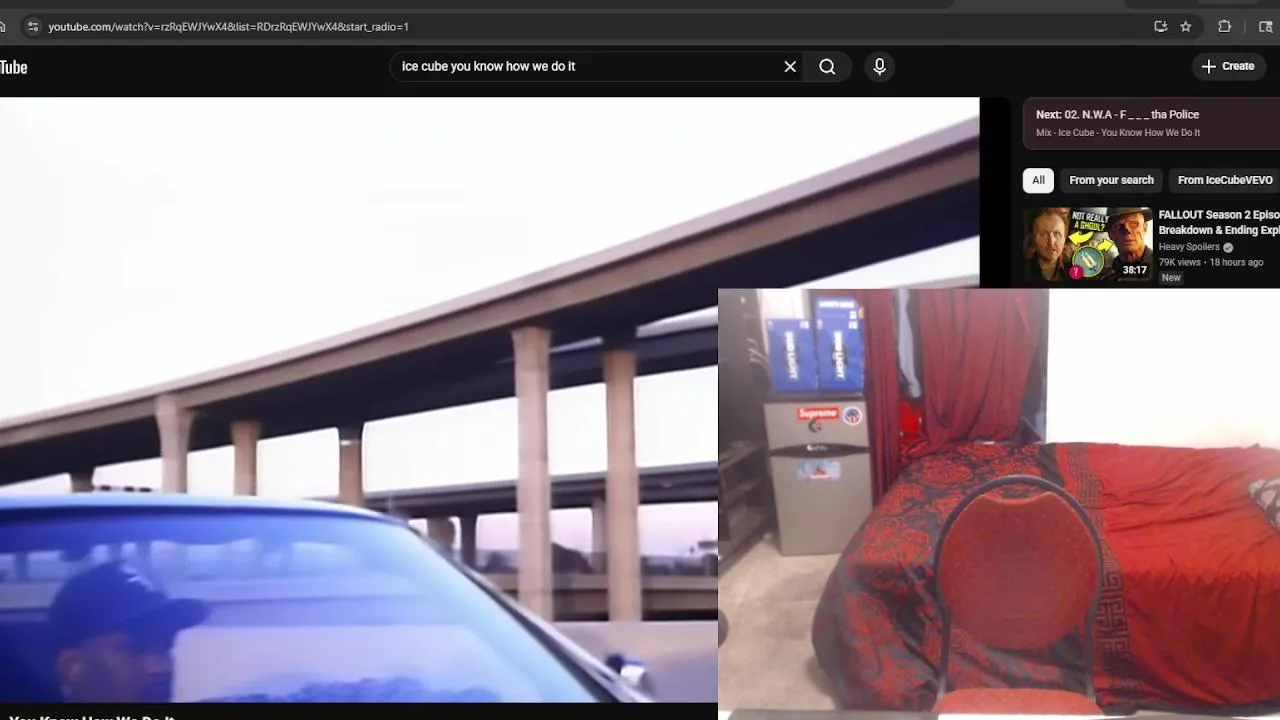Image resolution: width=1280 pixels, height=720 pixels.
Task: Click the '79K views · 18 hours ago' text
Action: (x=1211, y=262)
